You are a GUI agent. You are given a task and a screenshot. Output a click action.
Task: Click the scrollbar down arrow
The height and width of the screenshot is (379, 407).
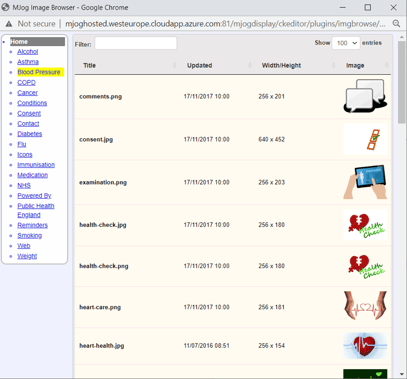402,374
